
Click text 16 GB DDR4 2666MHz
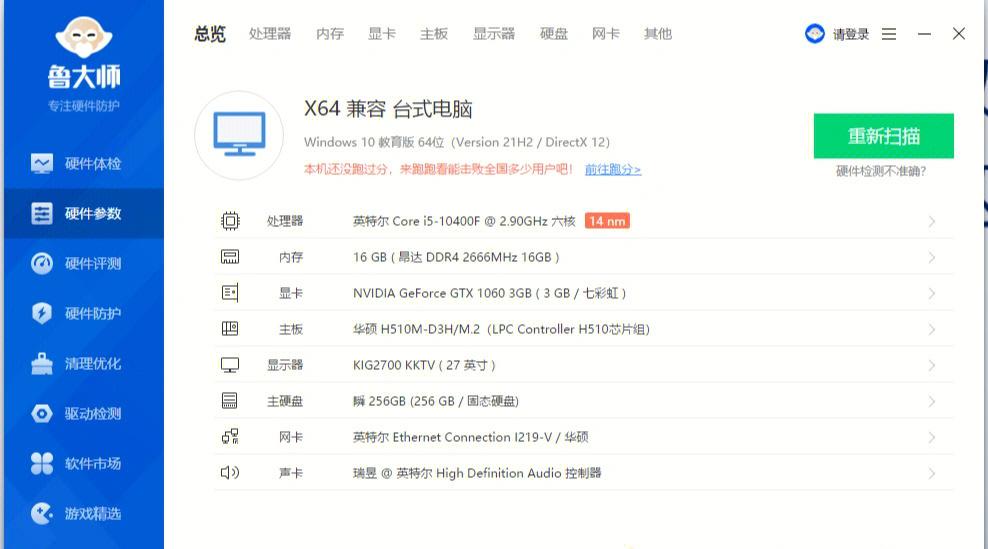click(456, 257)
